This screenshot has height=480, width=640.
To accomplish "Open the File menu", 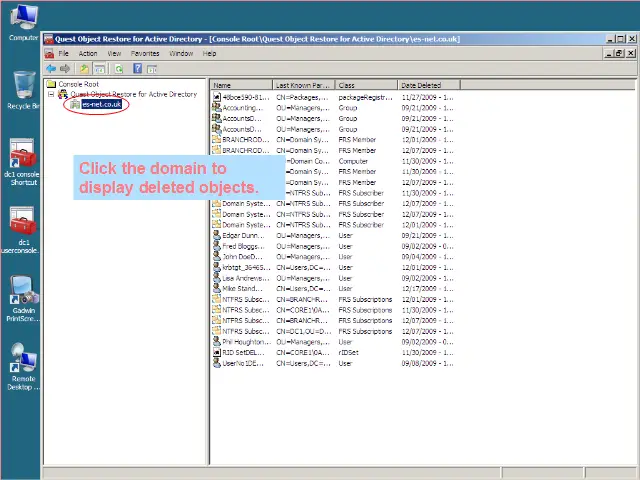I will point(63,53).
